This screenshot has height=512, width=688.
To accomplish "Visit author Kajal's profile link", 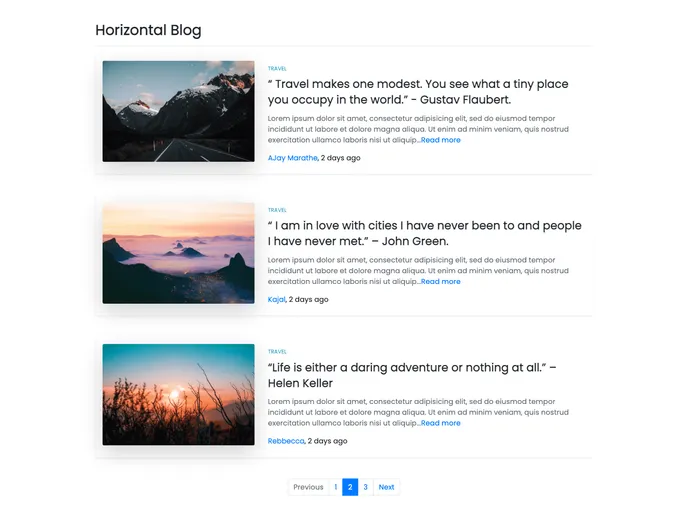I will [276, 299].
